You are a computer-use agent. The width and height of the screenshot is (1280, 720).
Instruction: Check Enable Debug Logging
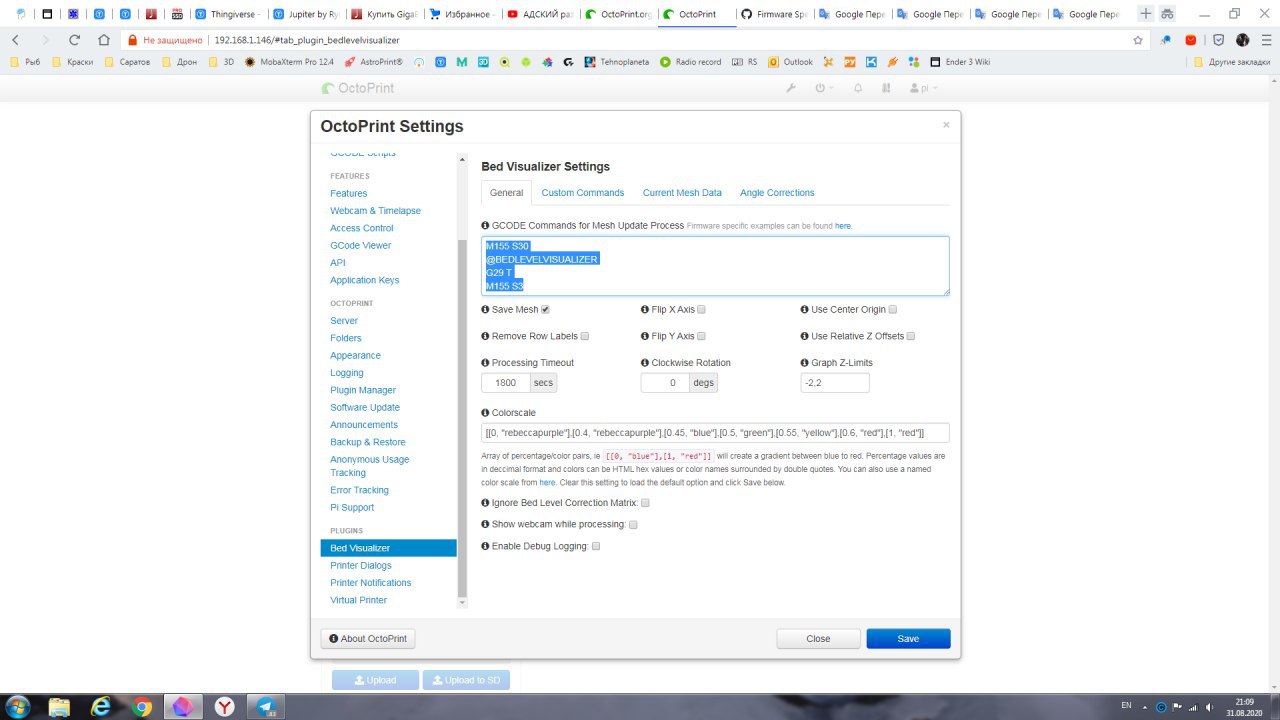click(596, 547)
